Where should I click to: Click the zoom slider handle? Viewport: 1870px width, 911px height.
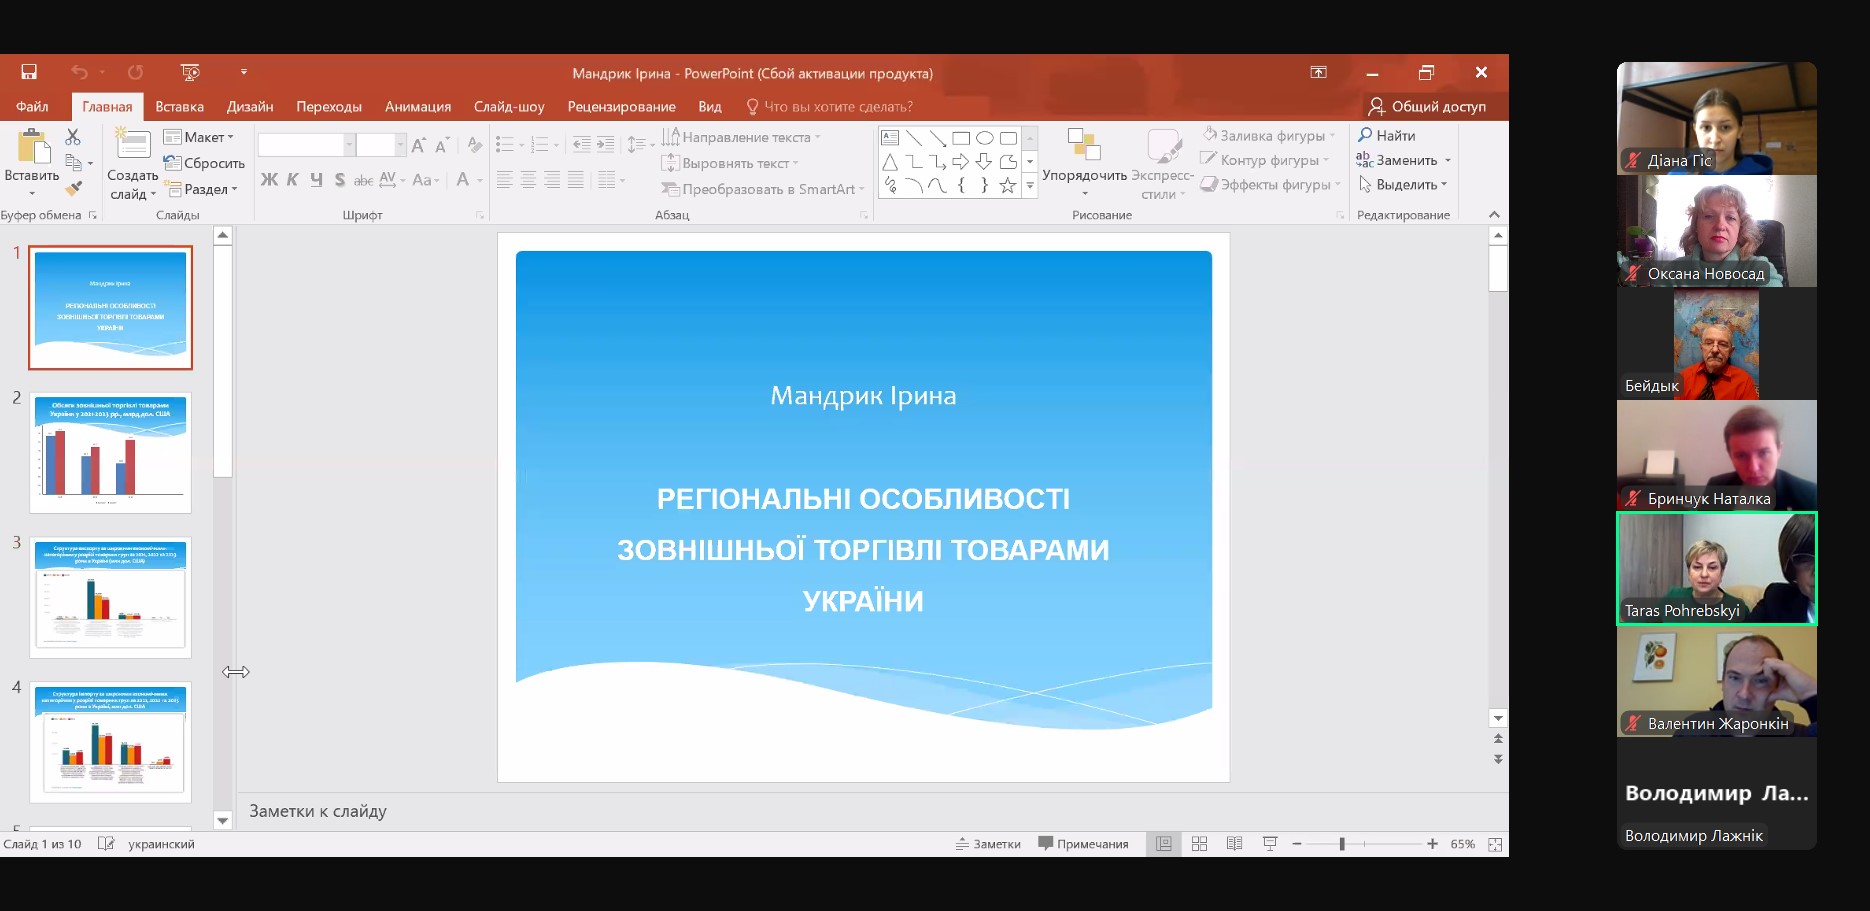pos(1342,844)
